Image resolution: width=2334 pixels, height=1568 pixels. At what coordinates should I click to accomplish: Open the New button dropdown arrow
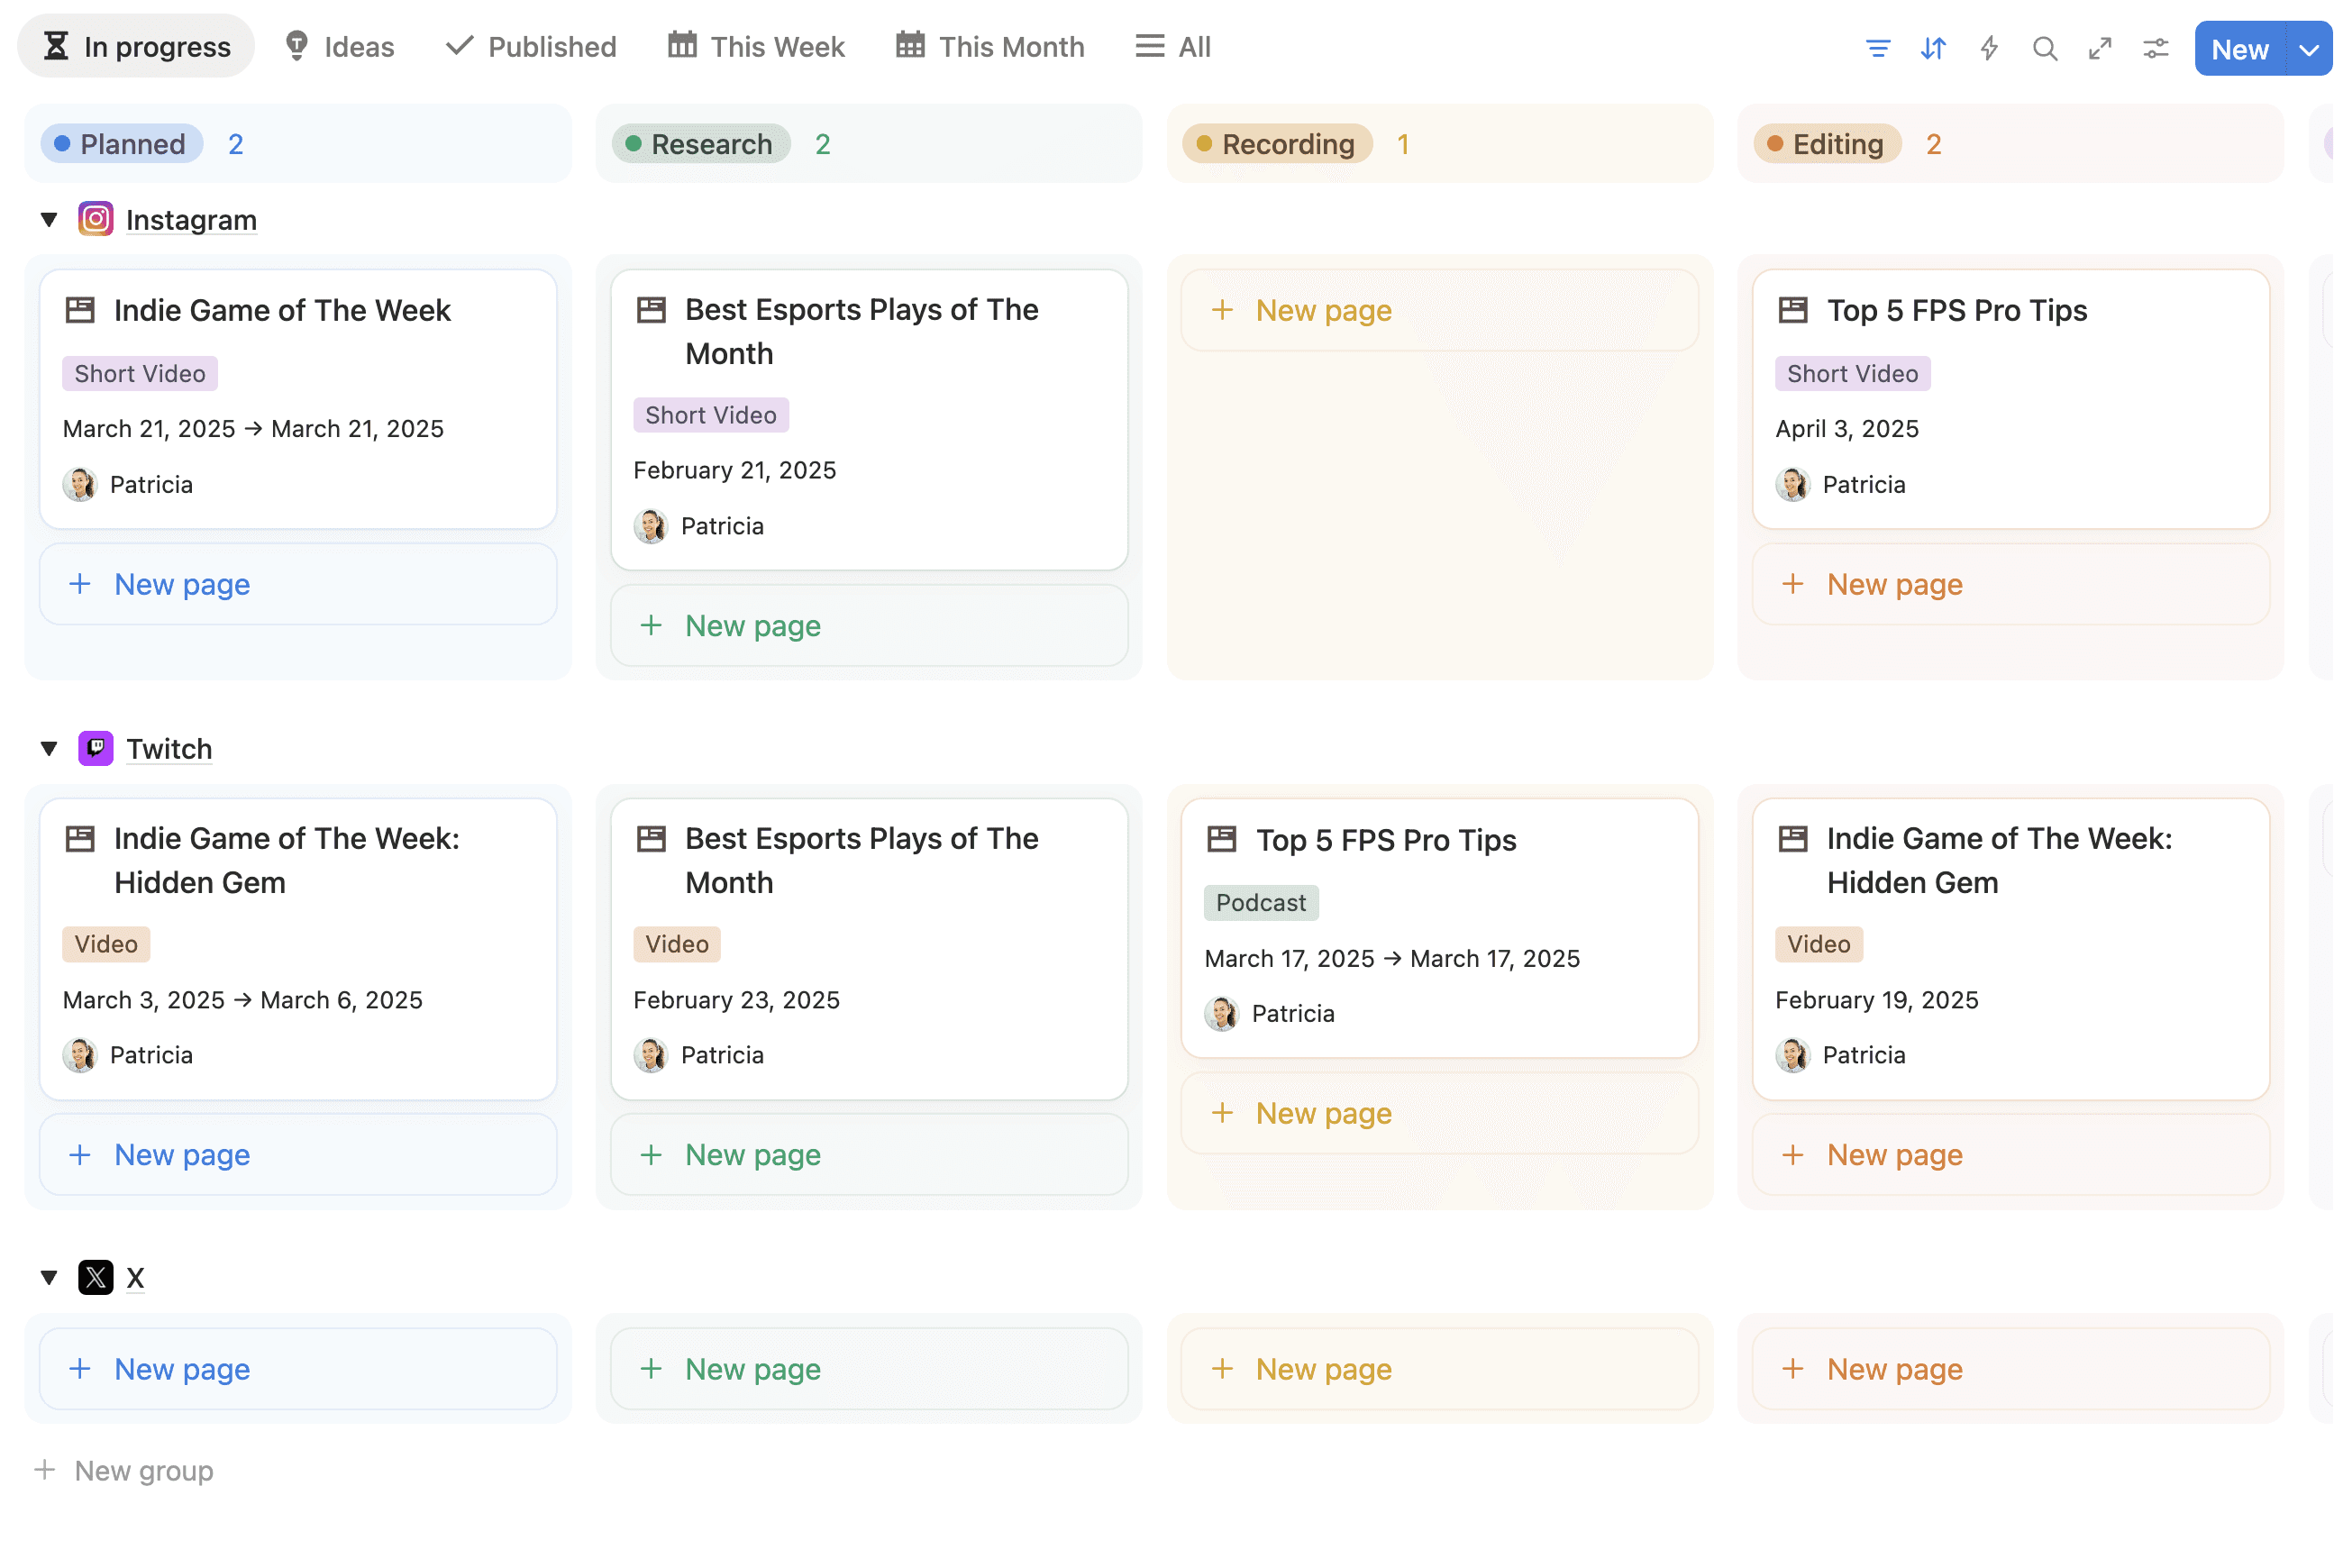click(2308, 49)
